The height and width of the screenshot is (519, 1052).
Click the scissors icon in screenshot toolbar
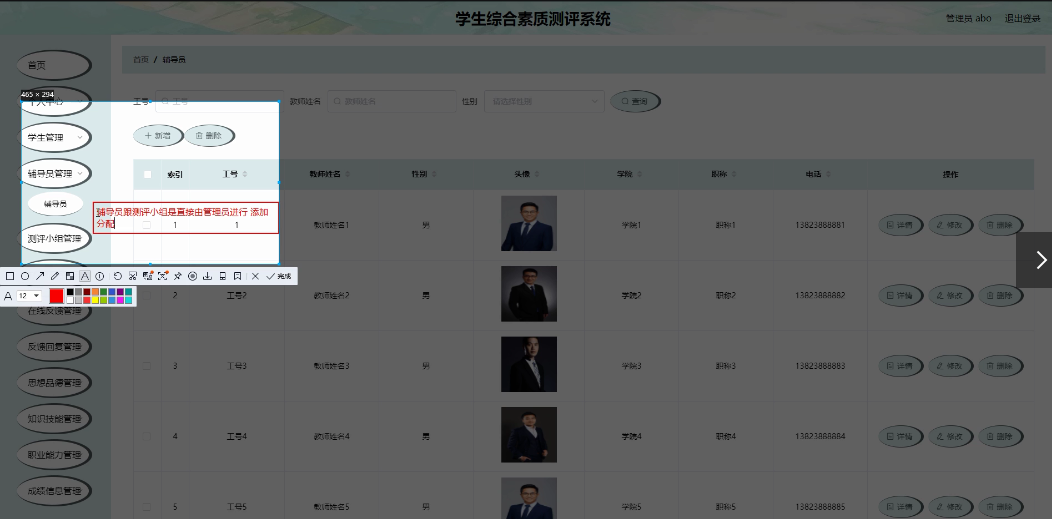coord(133,276)
